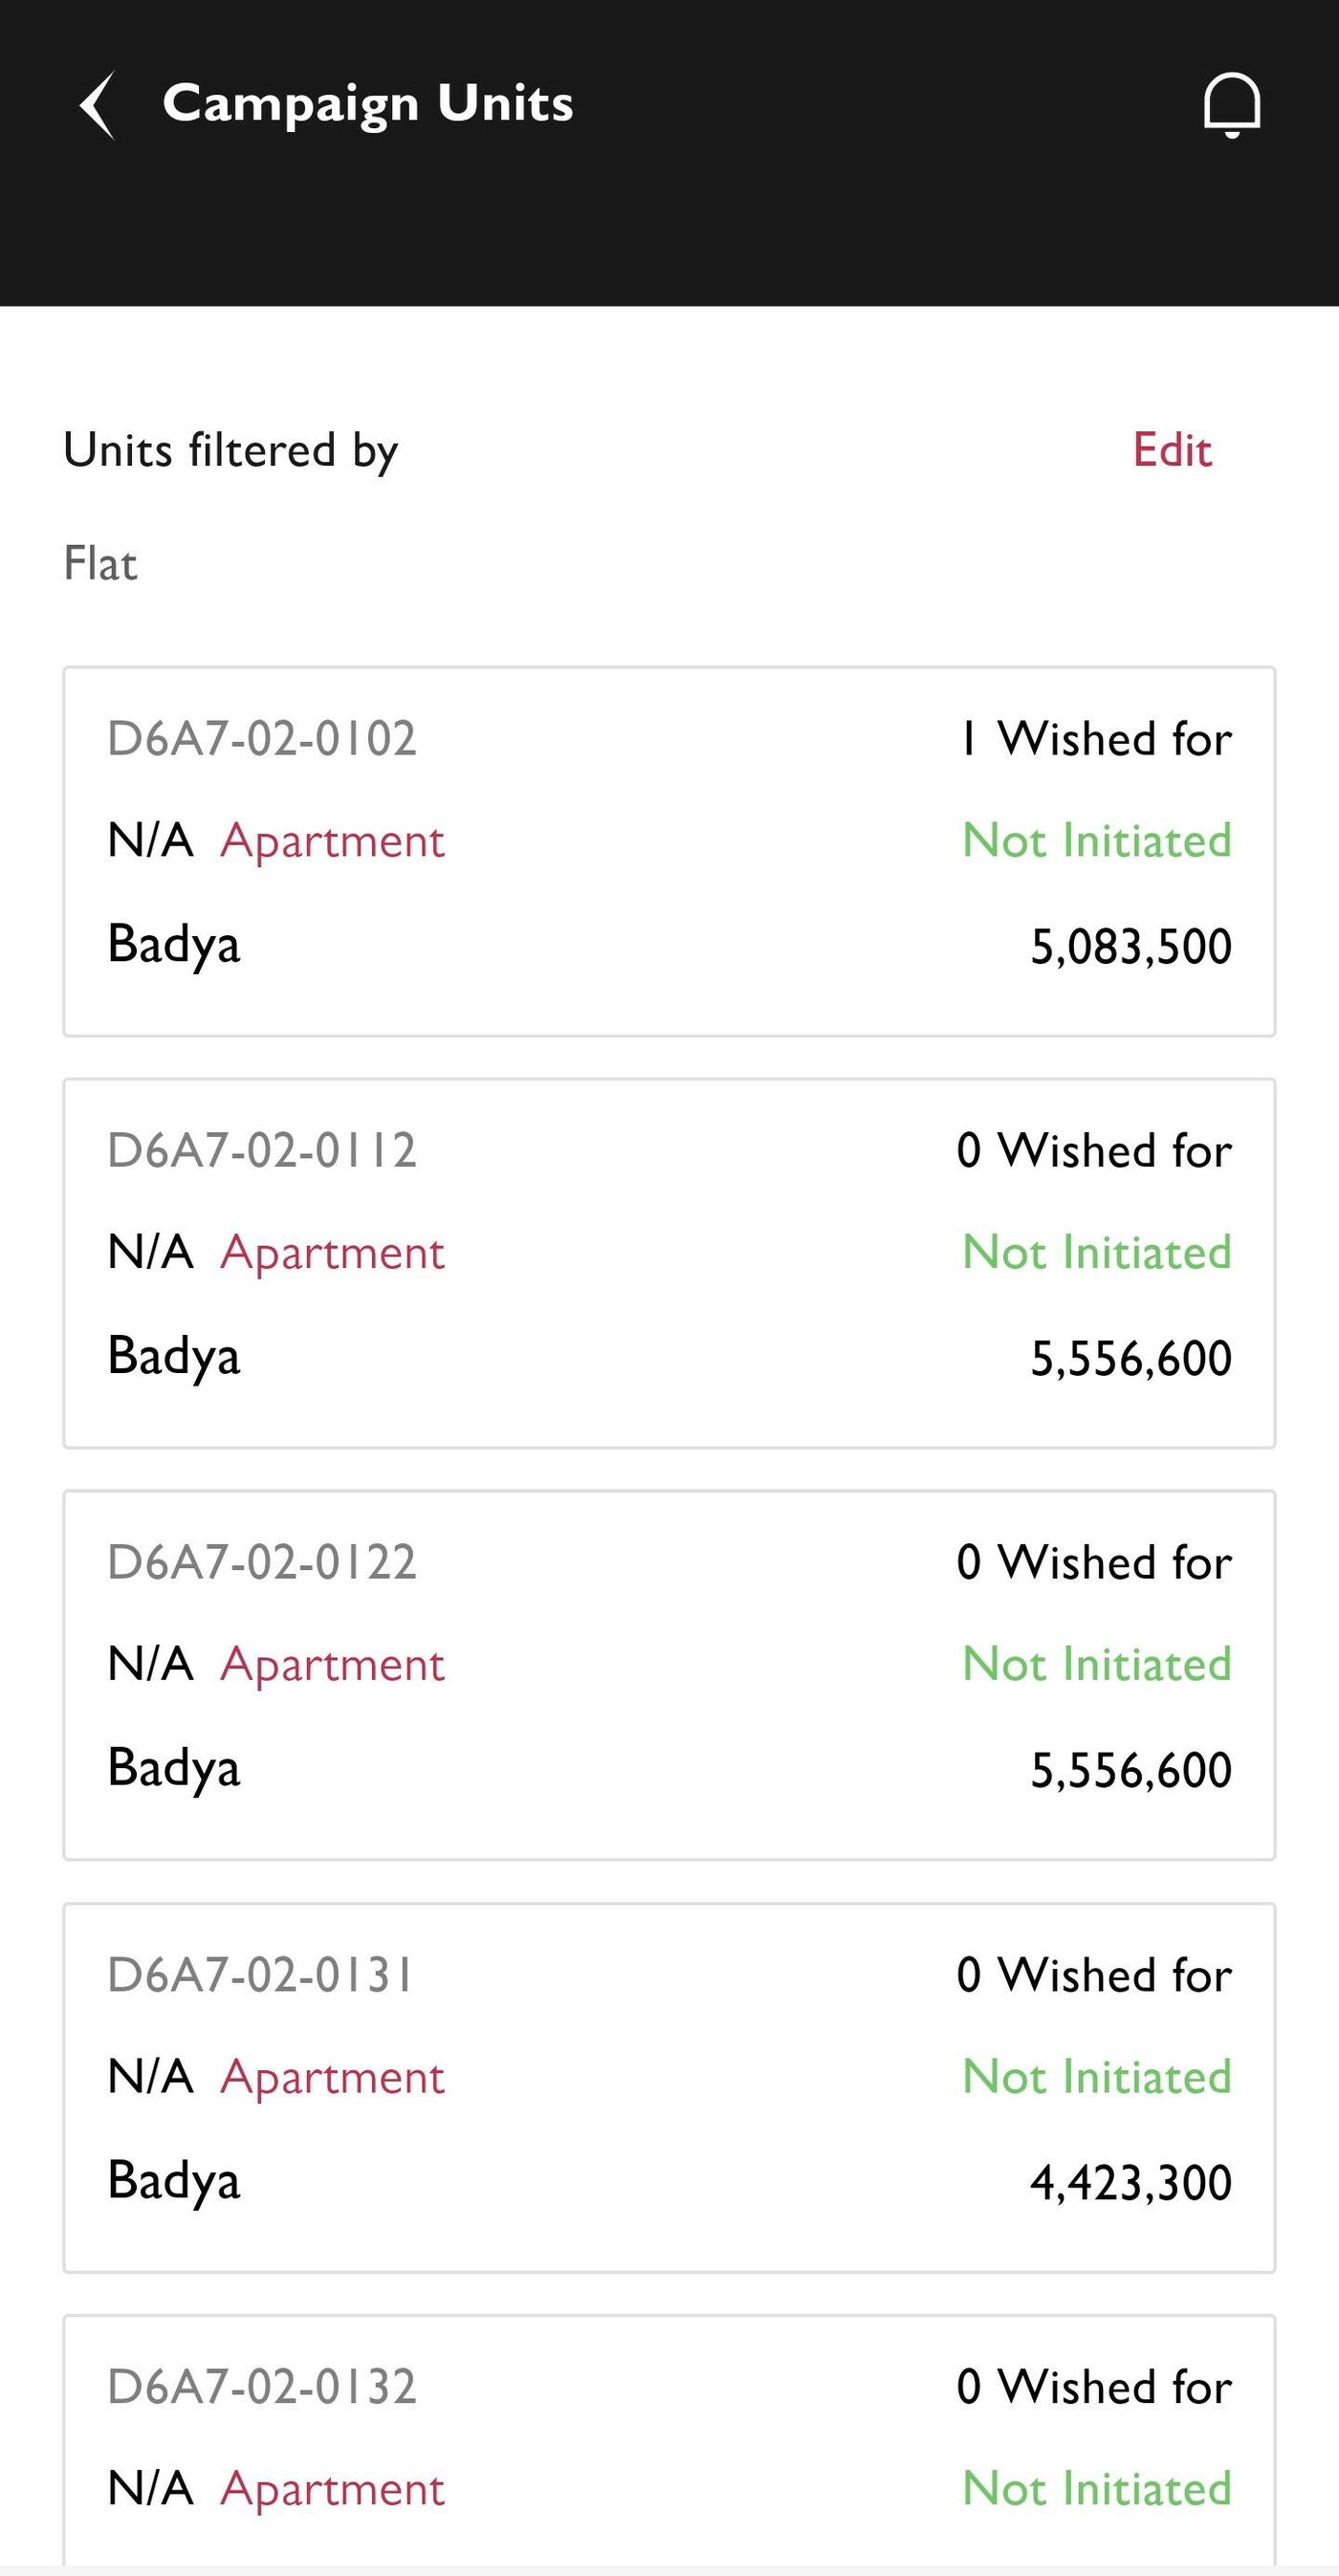Tap price 5,556,600 of unit 0112
The width and height of the screenshot is (1339, 2576).
[x=1130, y=1358]
